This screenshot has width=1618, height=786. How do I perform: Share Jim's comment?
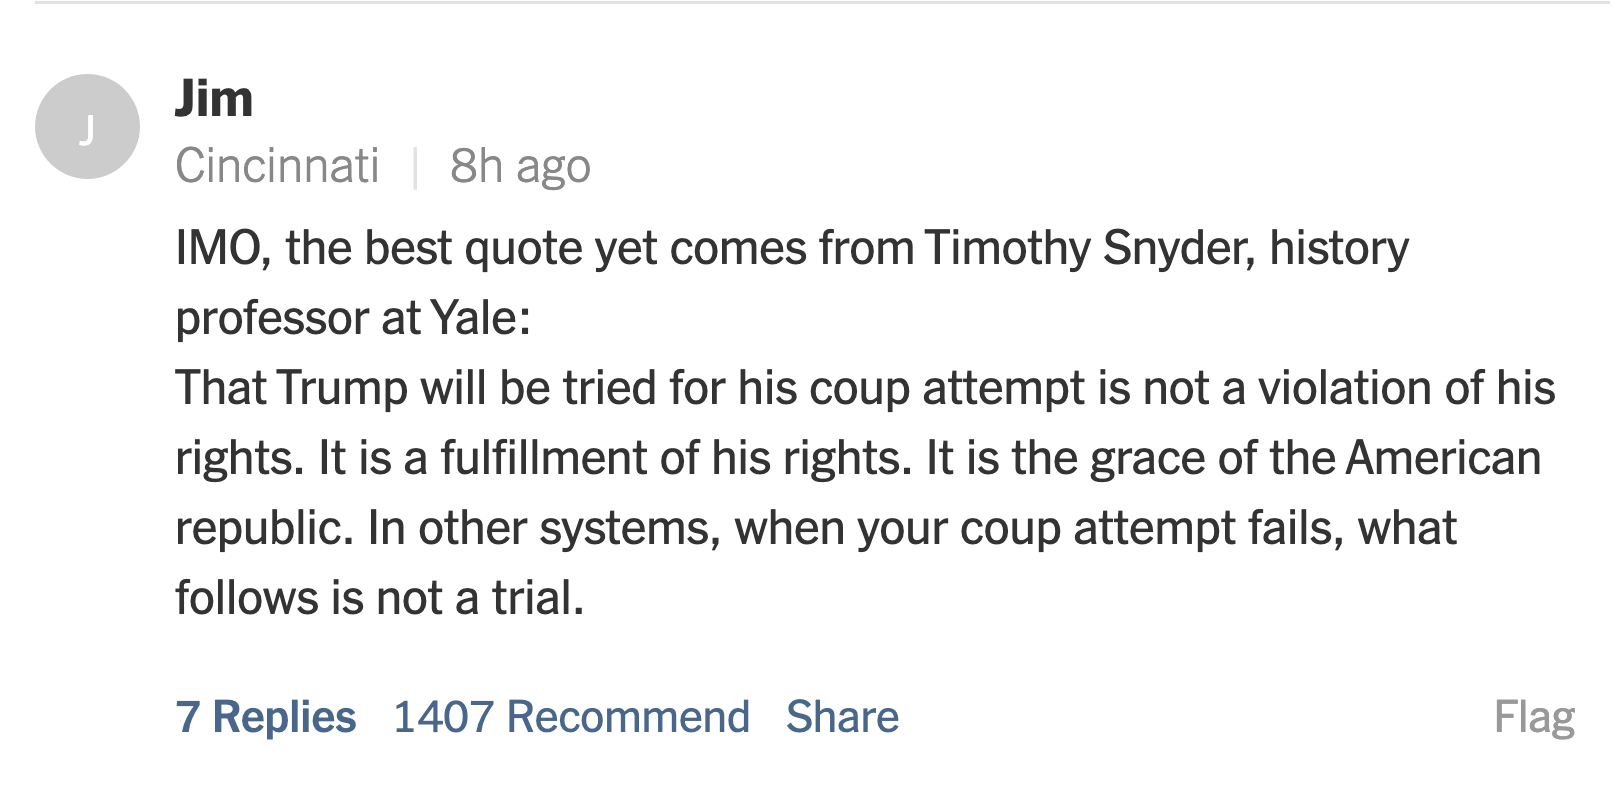point(842,717)
